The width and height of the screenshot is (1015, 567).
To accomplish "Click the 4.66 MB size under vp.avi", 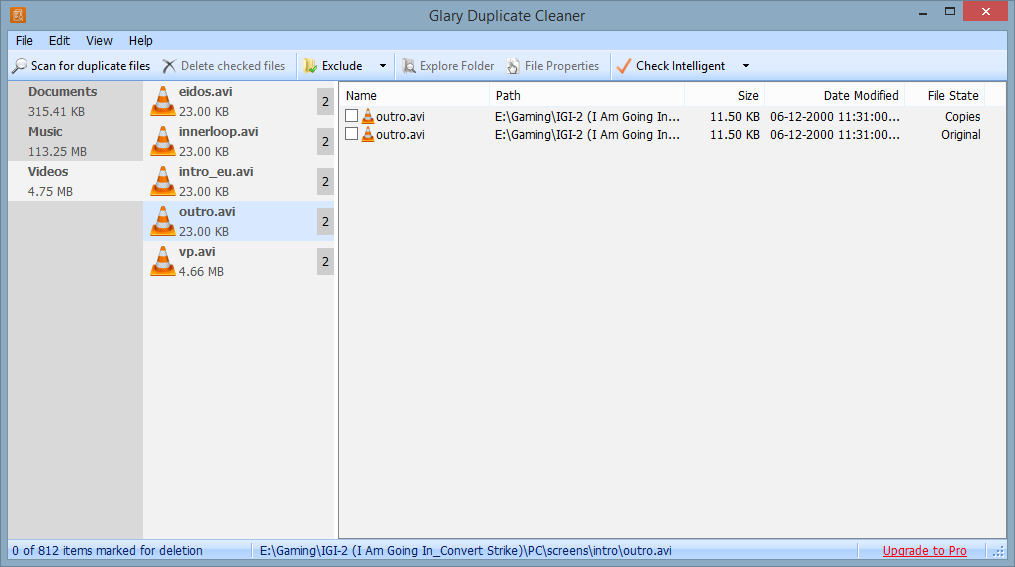I will click(x=201, y=272).
